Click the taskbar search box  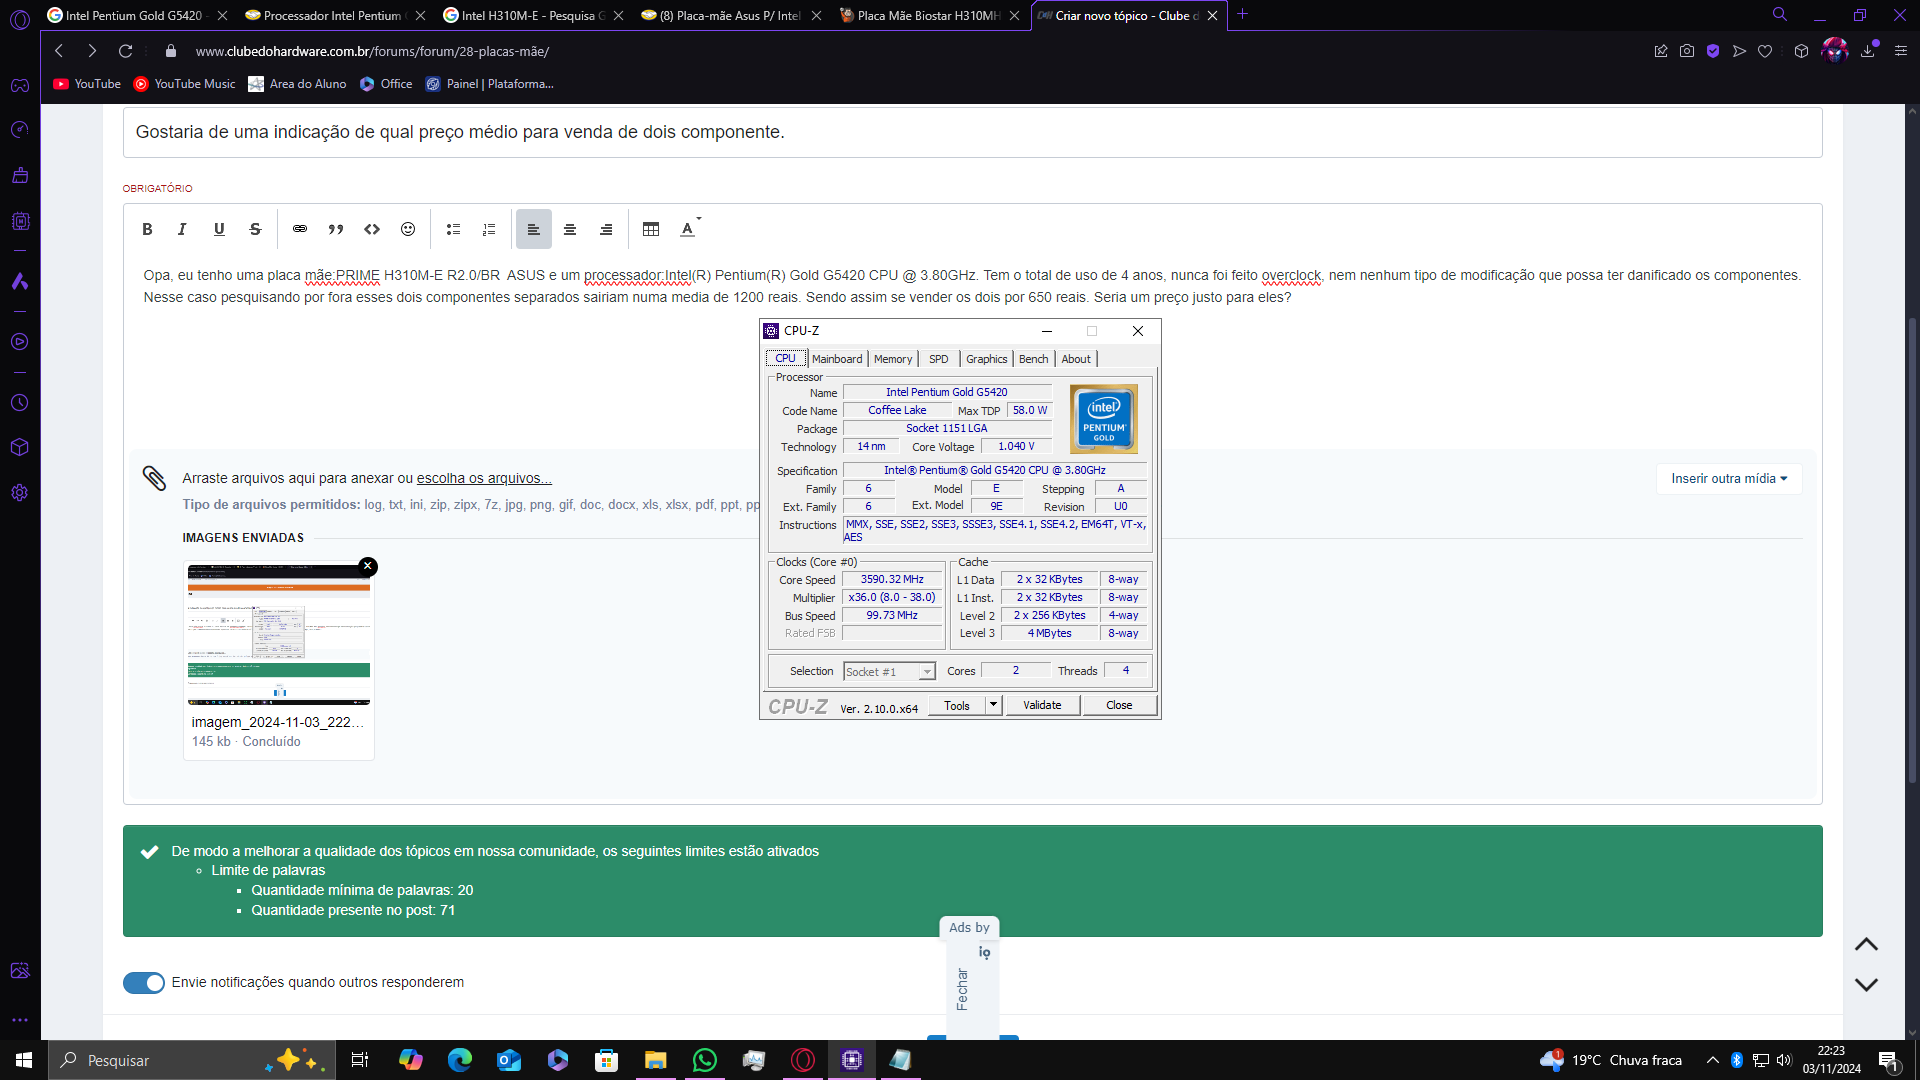(190, 1060)
